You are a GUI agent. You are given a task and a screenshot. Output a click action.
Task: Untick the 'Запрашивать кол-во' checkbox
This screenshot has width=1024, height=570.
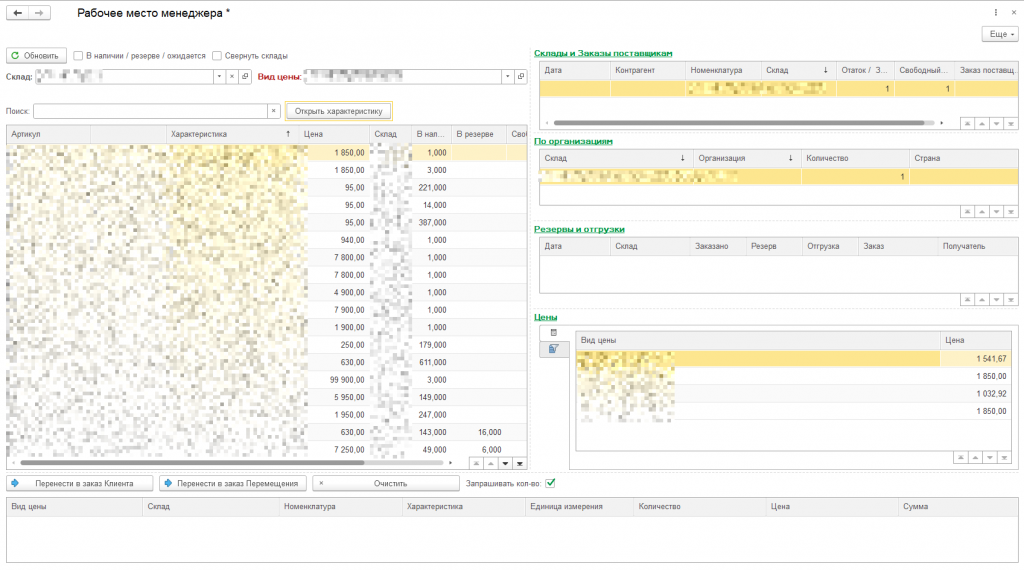coord(550,483)
